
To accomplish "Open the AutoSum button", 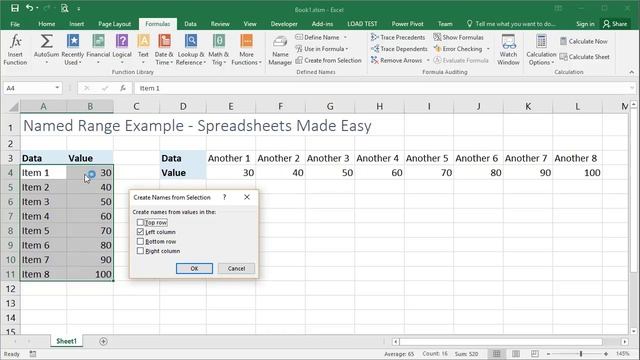I will pos(46,49).
